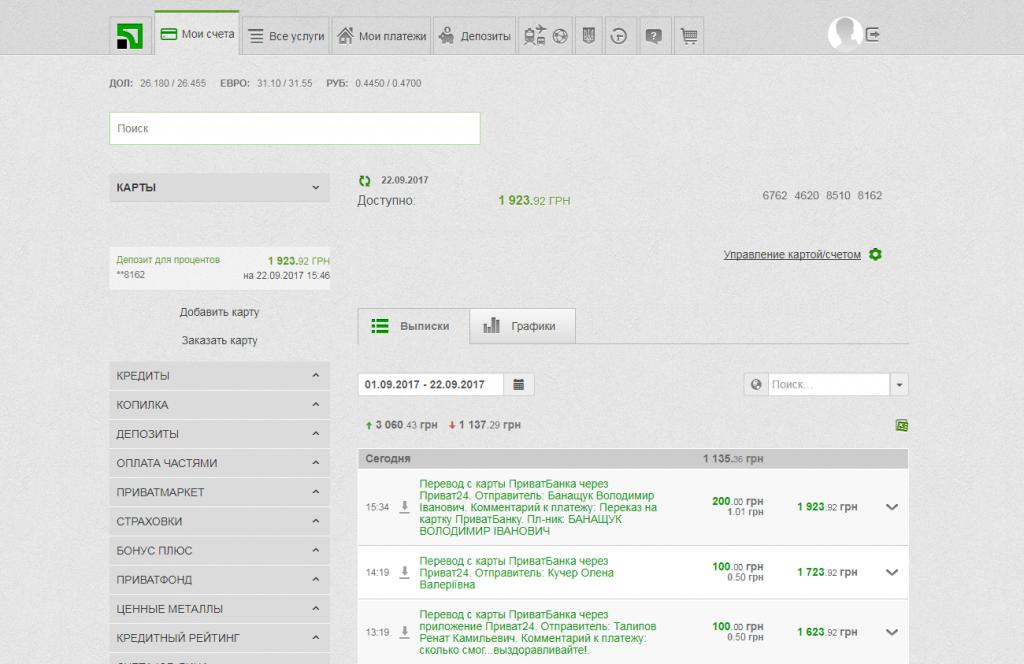1024x664 pixels.
Task: Click the main Поиск search field
Action: [x=294, y=129]
